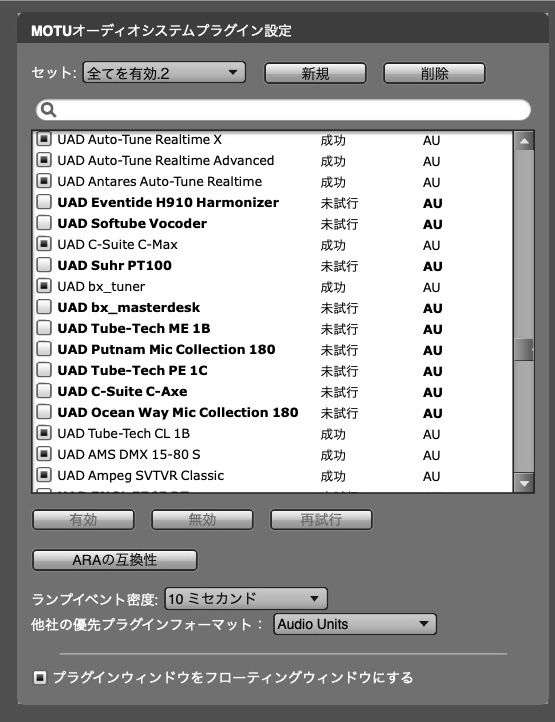Screen dimensions: 555x722
Task: Click the scrollbar up arrow
Action: 524,141
